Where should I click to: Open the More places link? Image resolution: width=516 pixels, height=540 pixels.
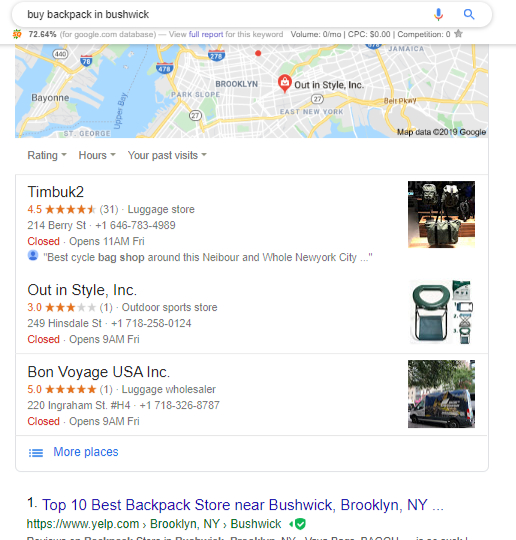click(x=86, y=452)
